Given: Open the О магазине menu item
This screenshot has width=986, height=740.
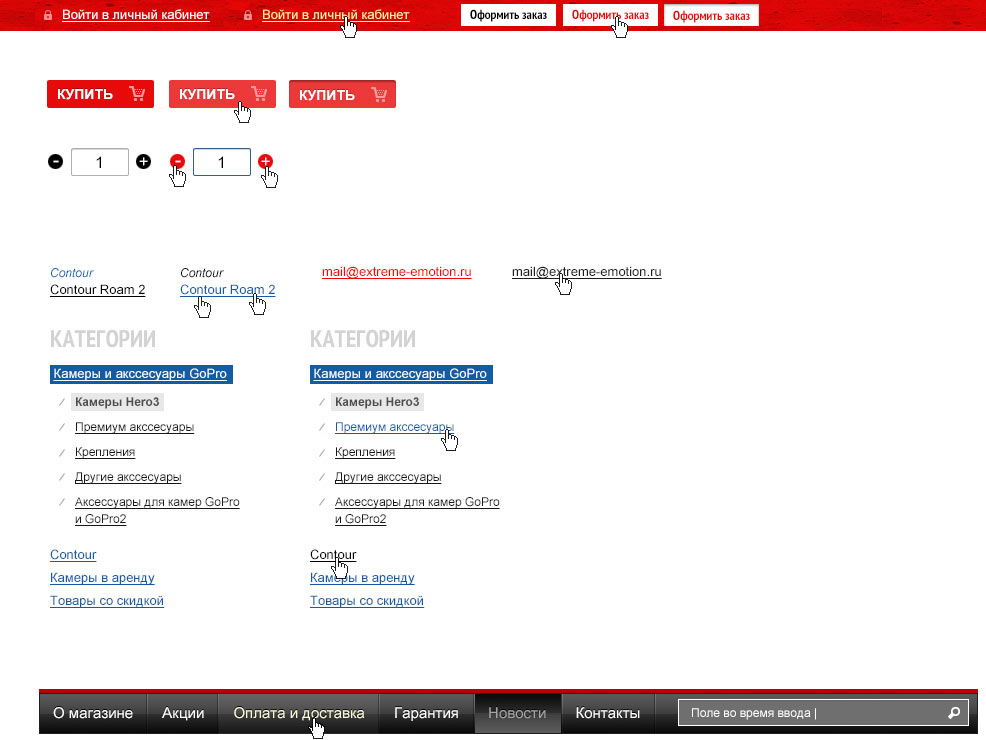Looking at the screenshot, I should click(x=93, y=713).
